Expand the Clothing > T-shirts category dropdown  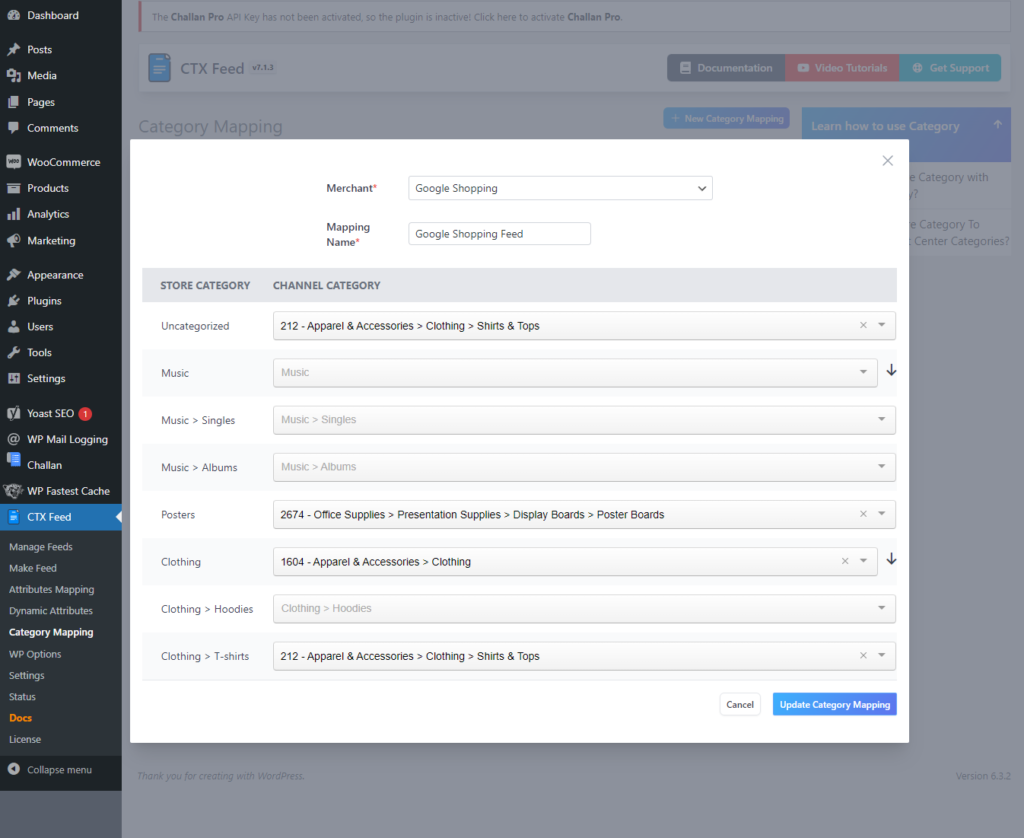(x=882, y=655)
